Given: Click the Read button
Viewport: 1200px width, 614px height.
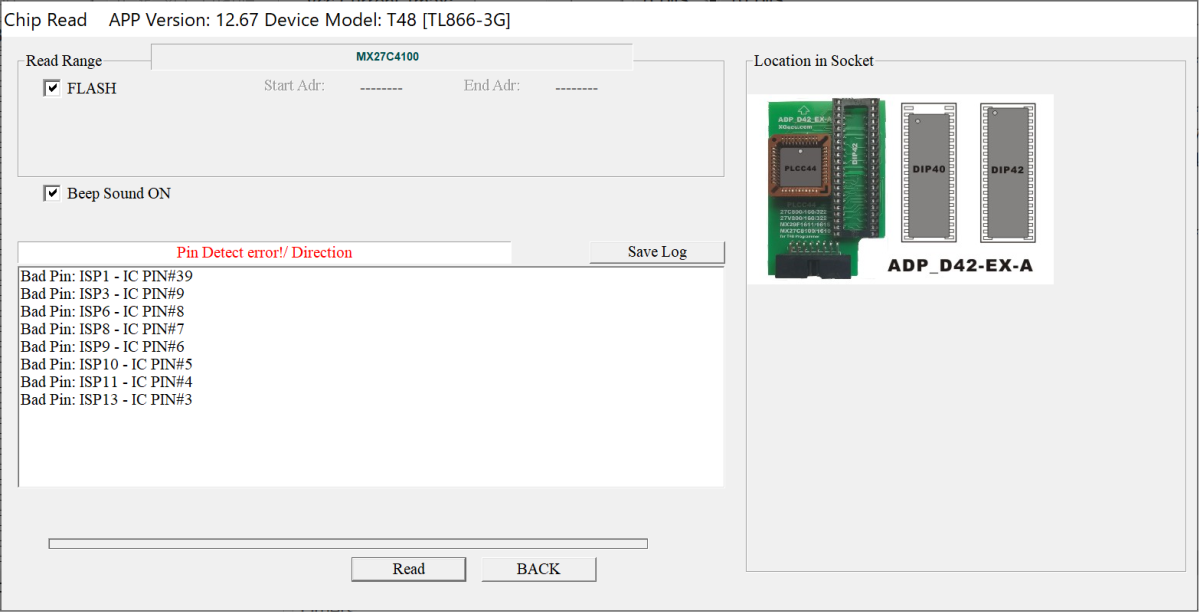Looking at the screenshot, I should tap(408, 569).
